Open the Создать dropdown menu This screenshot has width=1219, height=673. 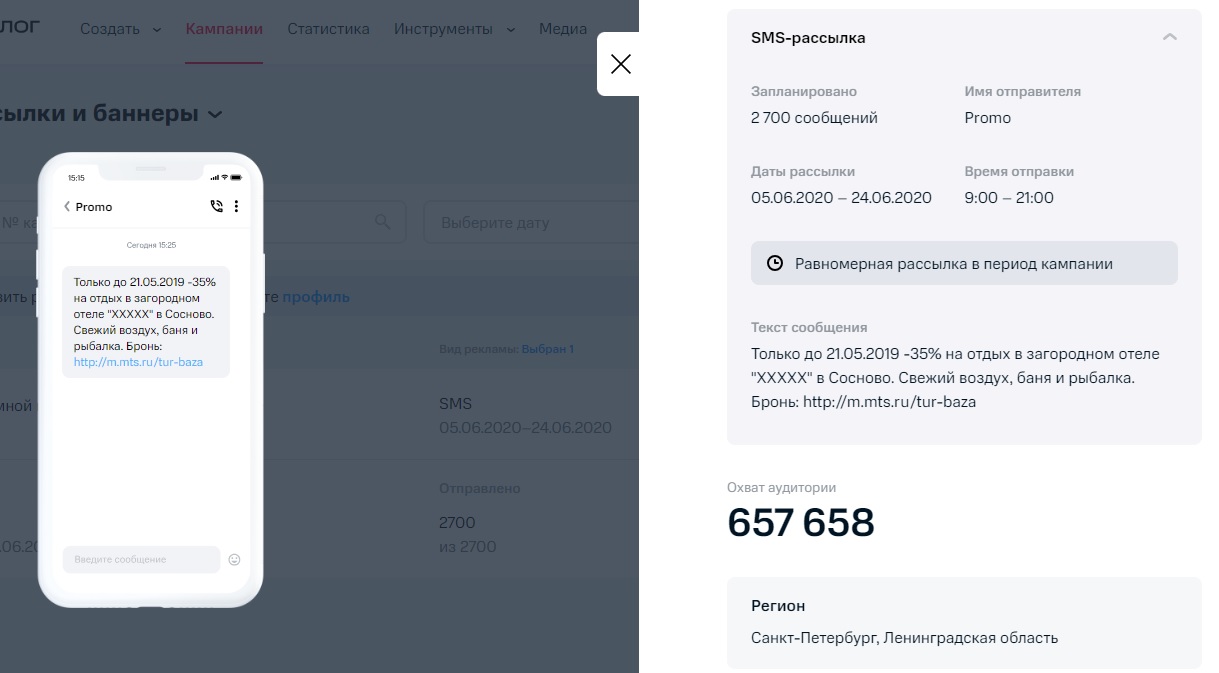pos(111,29)
